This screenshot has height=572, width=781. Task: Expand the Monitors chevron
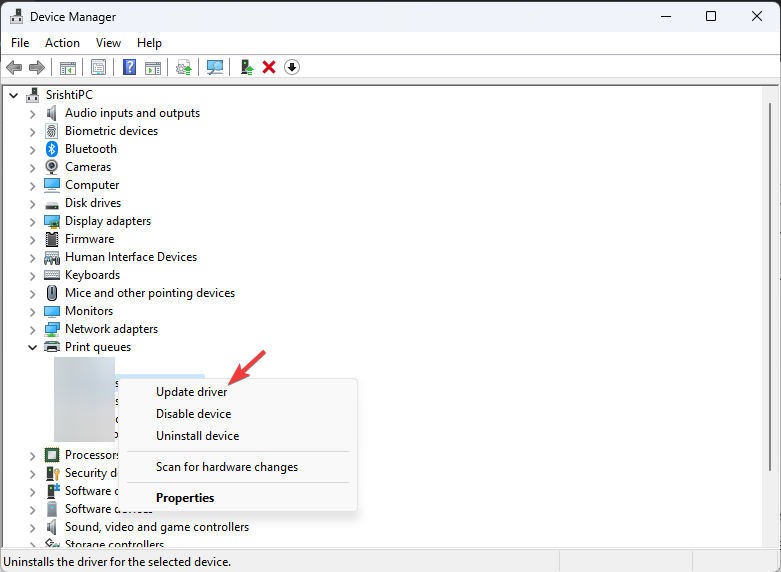tap(33, 311)
